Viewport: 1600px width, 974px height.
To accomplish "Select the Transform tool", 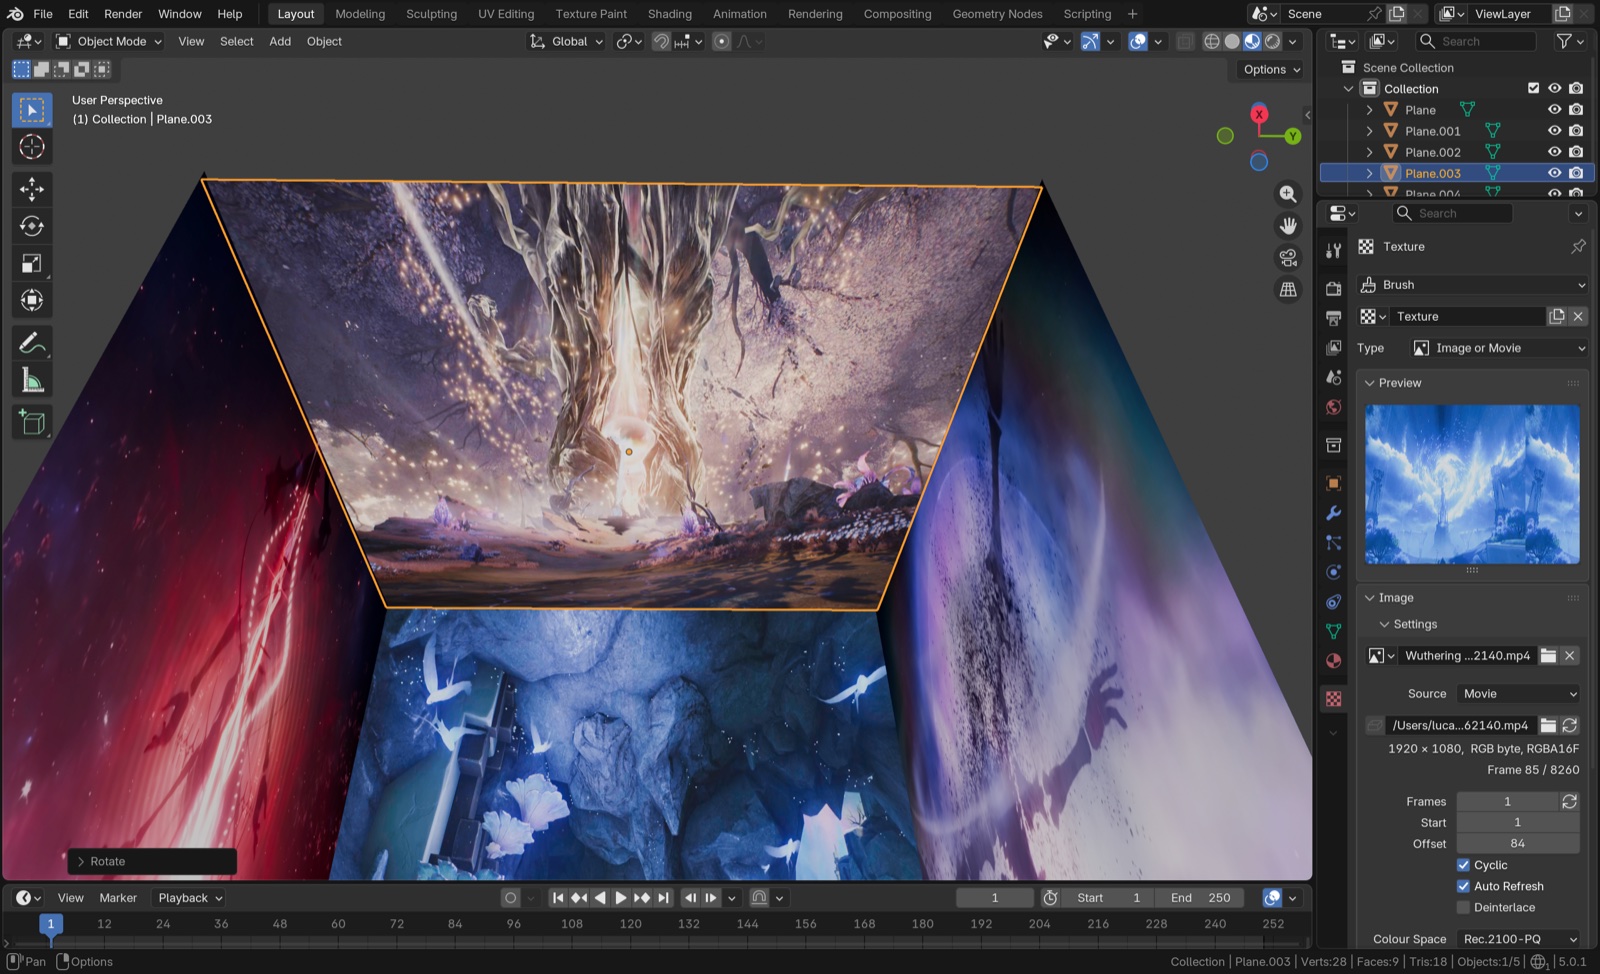I will tap(32, 300).
